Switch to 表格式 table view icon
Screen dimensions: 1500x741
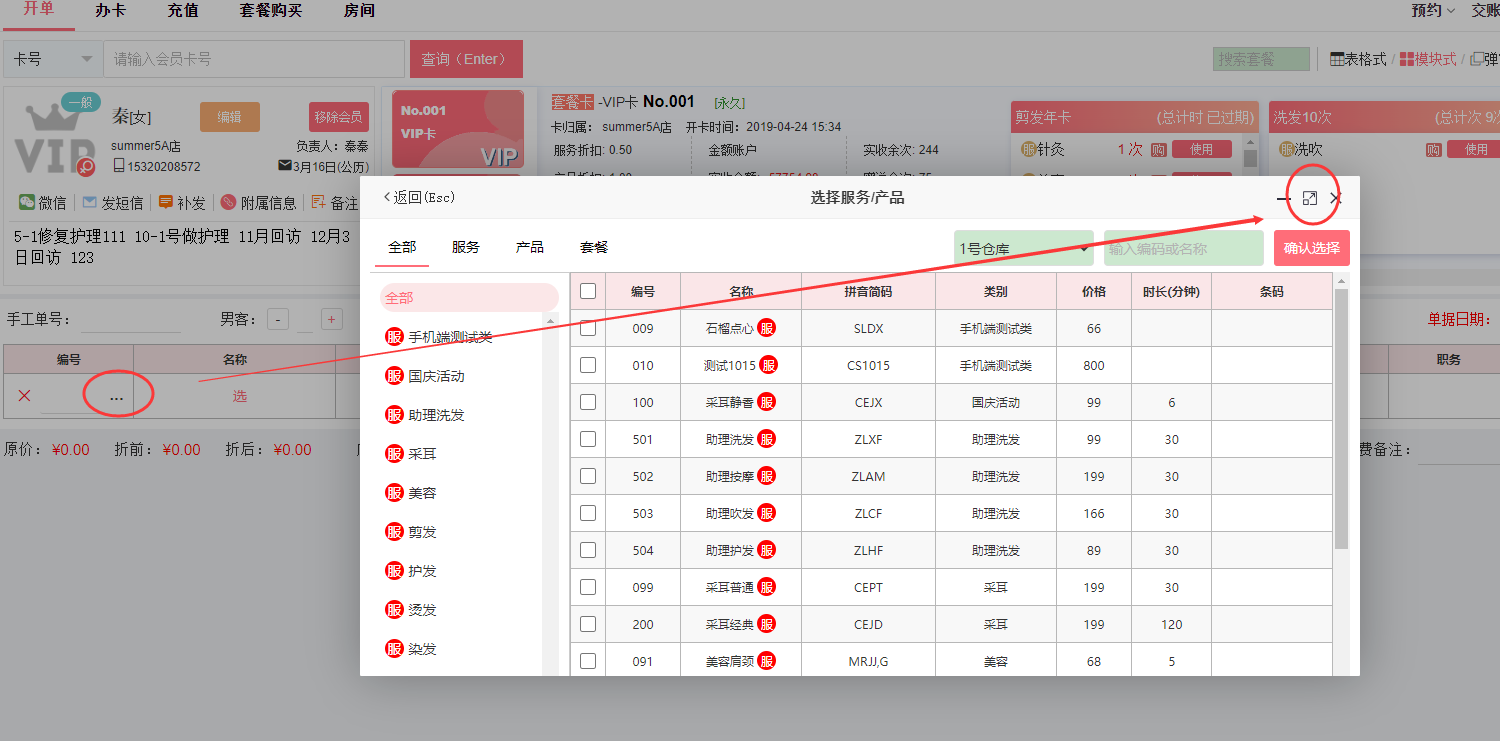tap(1337, 59)
